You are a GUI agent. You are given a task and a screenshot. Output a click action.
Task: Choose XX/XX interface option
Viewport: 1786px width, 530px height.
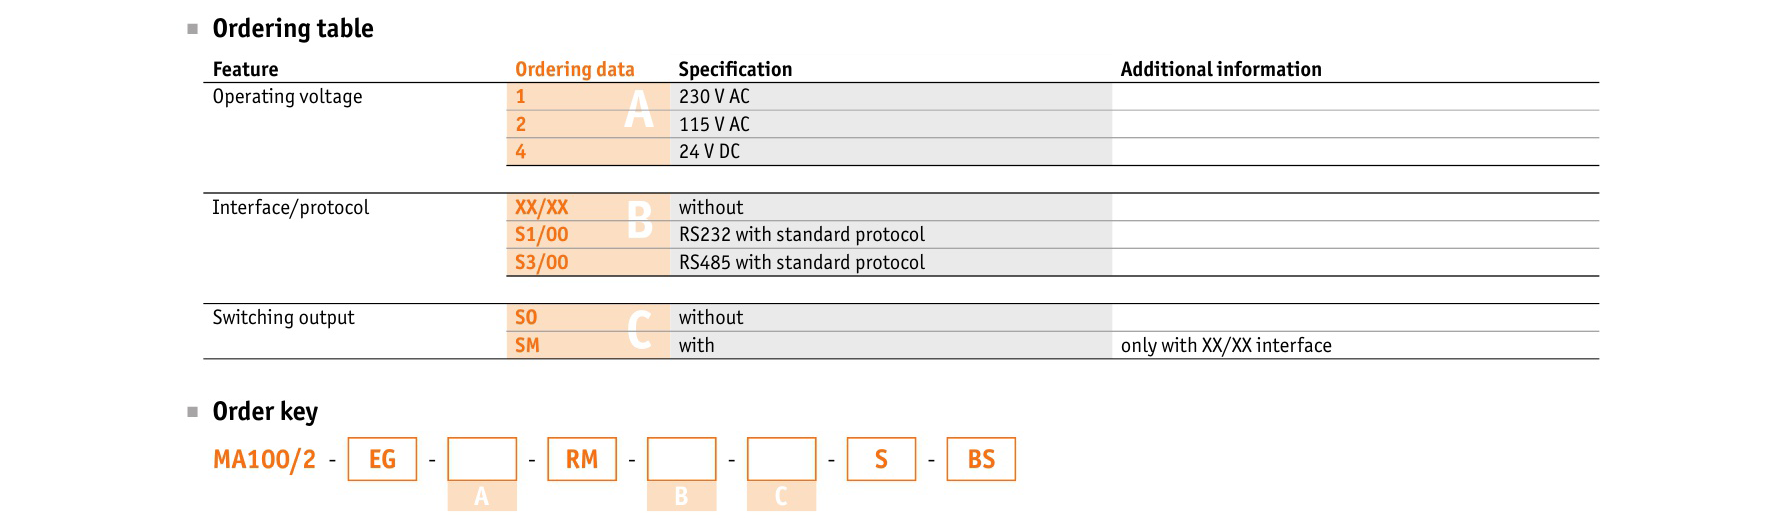[541, 207]
